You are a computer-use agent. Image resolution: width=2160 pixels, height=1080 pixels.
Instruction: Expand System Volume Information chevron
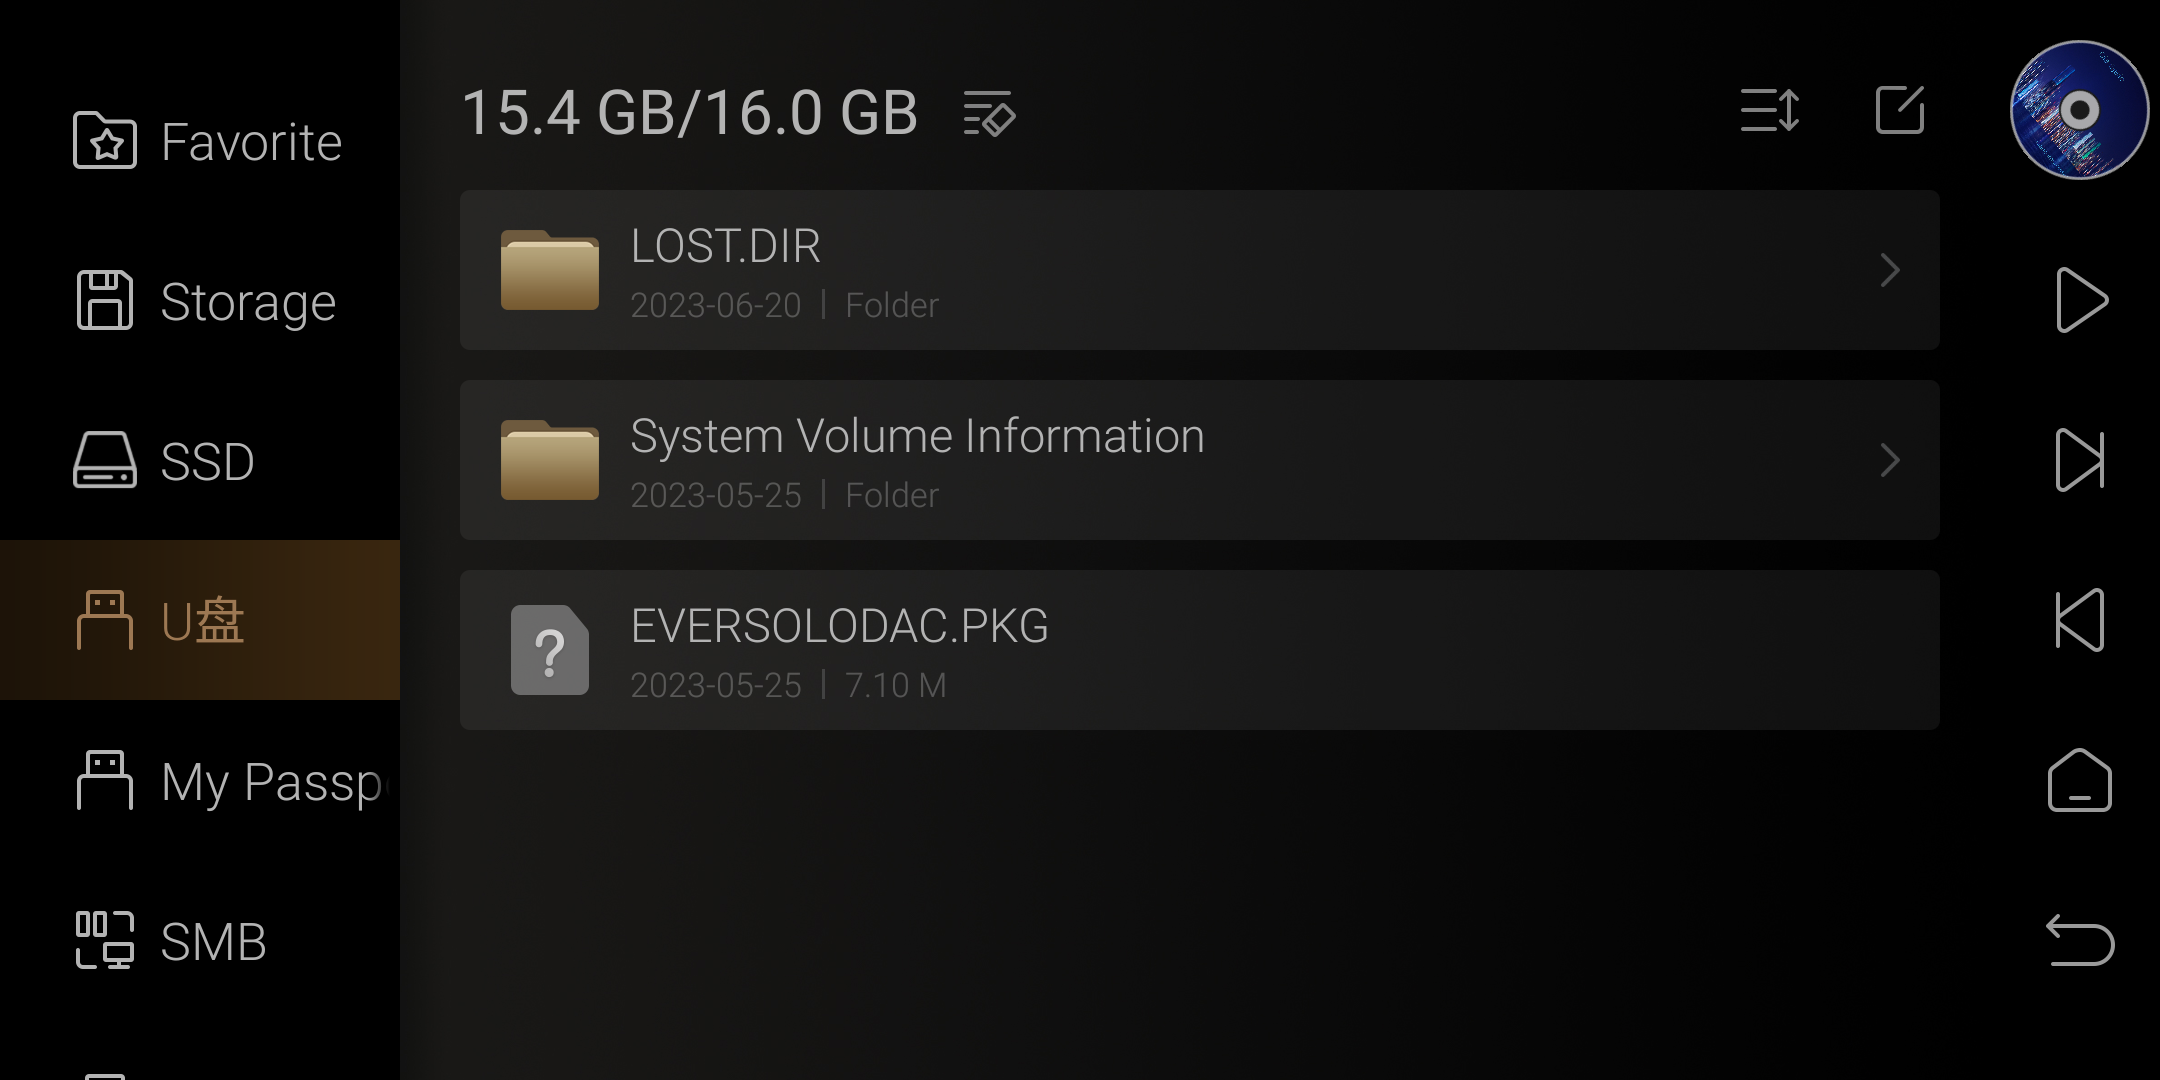(x=1890, y=460)
